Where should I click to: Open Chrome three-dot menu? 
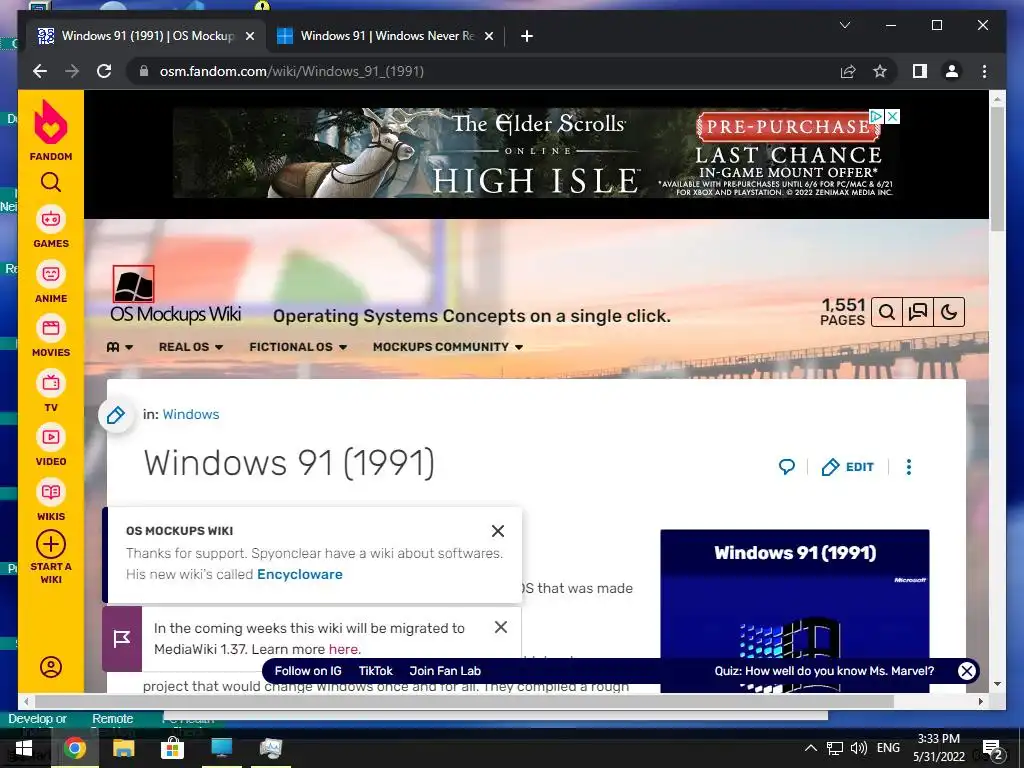(x=984, y=71)
